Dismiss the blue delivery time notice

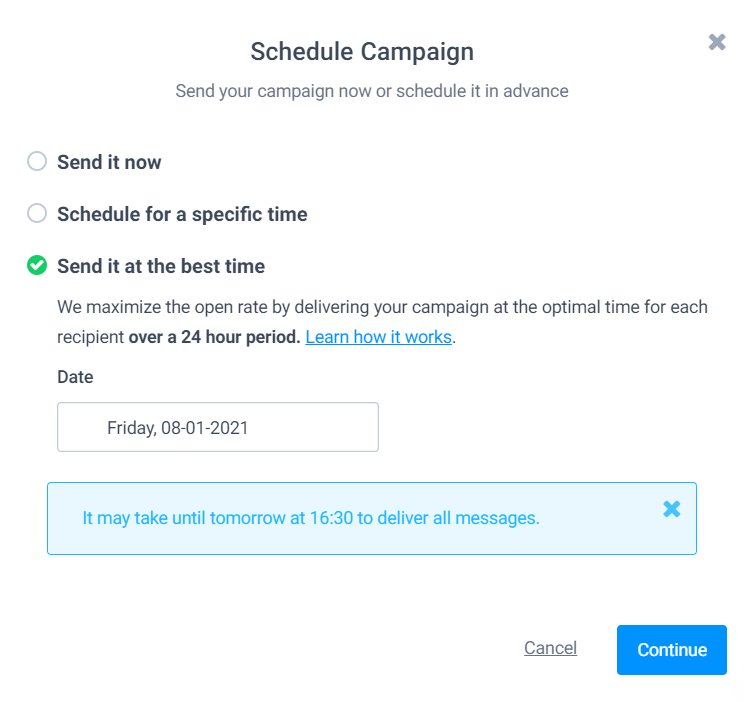[672, 509]
